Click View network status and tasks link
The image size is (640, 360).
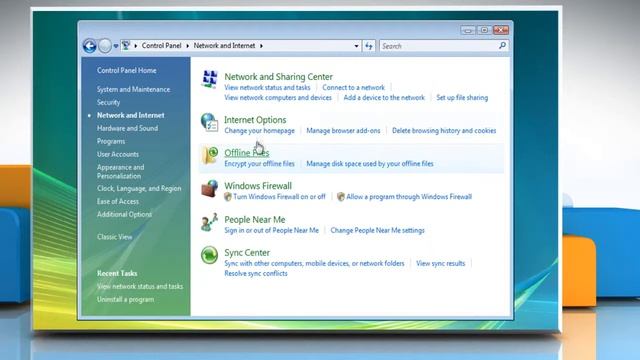pos(267,87)
